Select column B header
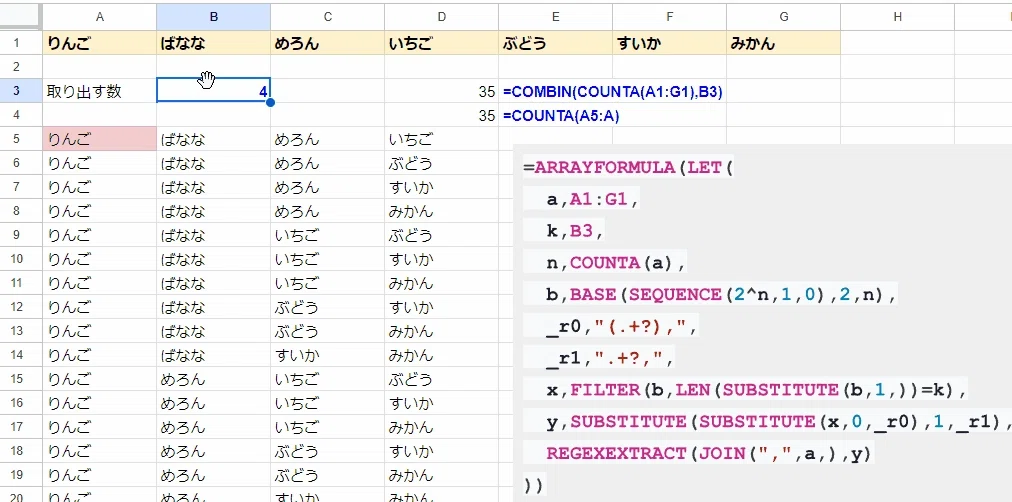 pos(214,17)
